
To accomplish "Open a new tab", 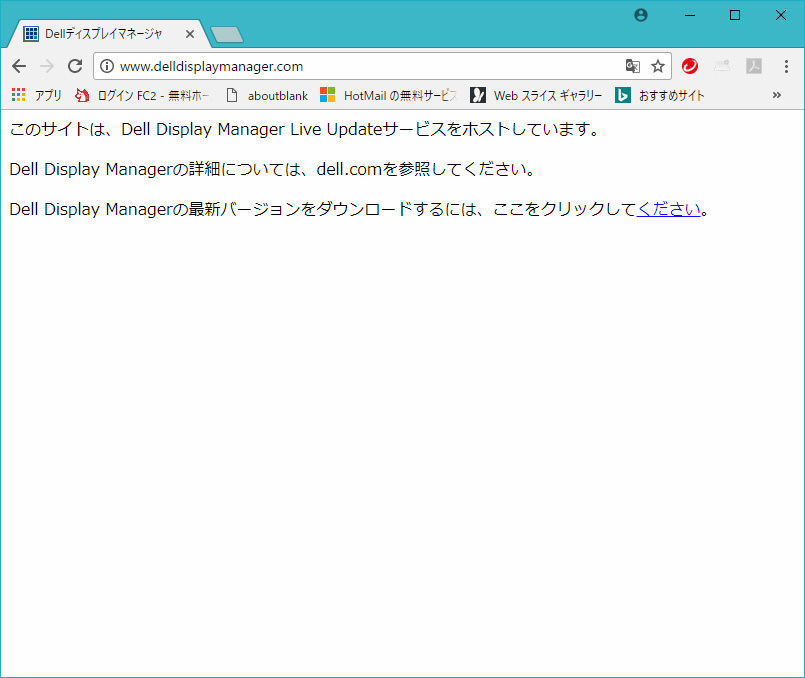I will [228, 35].
